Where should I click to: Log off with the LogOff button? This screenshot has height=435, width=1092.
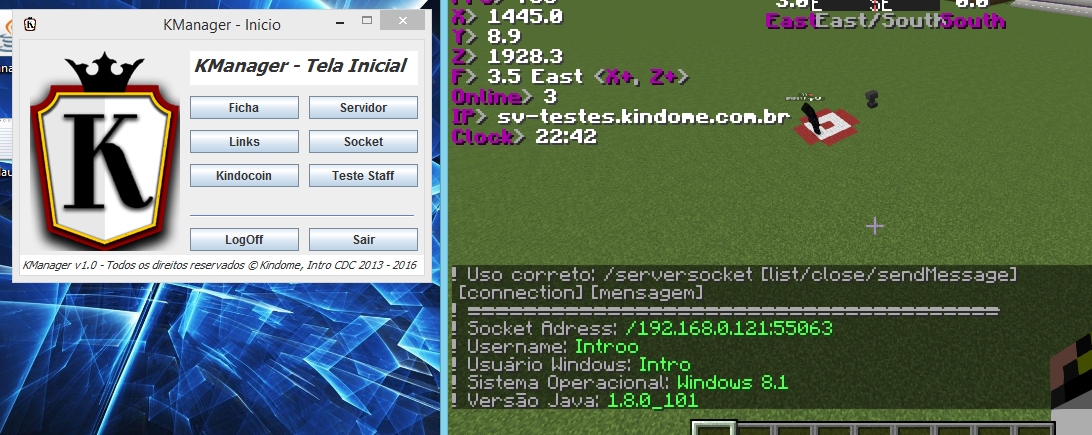(244, 239)
